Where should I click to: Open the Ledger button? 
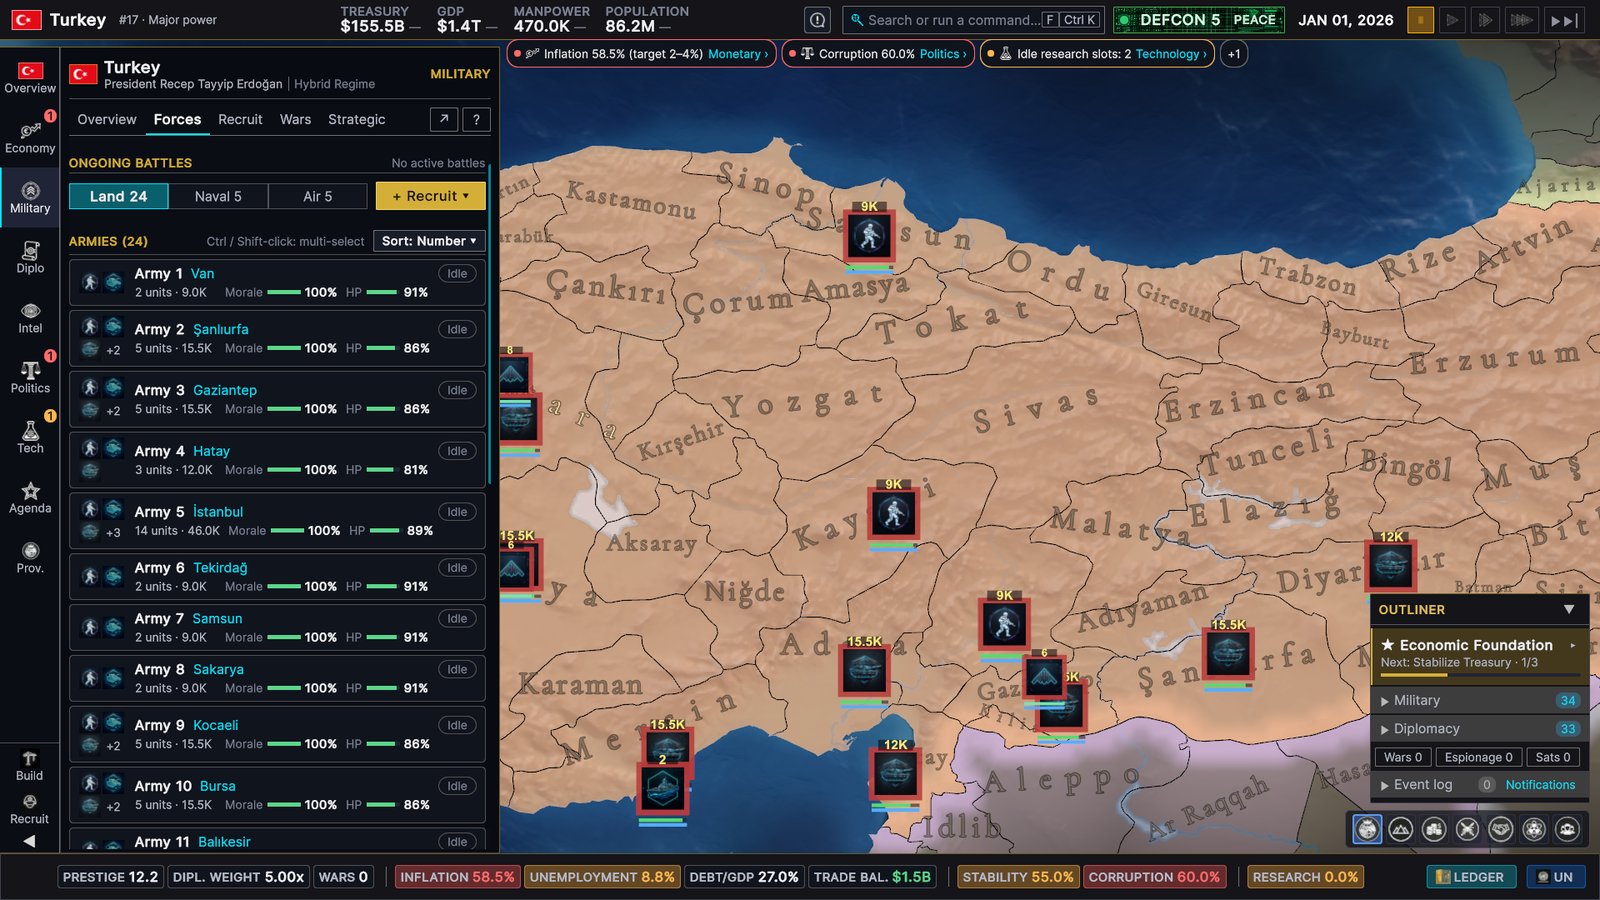click(x=1471, y=877)
